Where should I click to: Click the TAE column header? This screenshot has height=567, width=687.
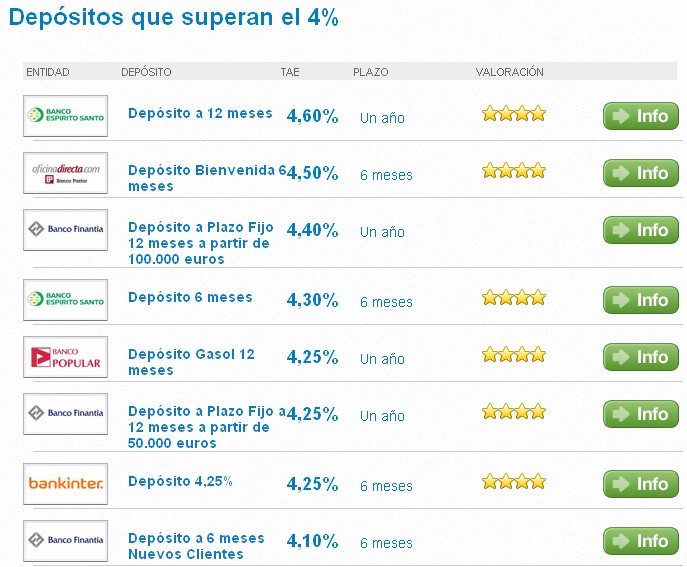click(290, 72)
